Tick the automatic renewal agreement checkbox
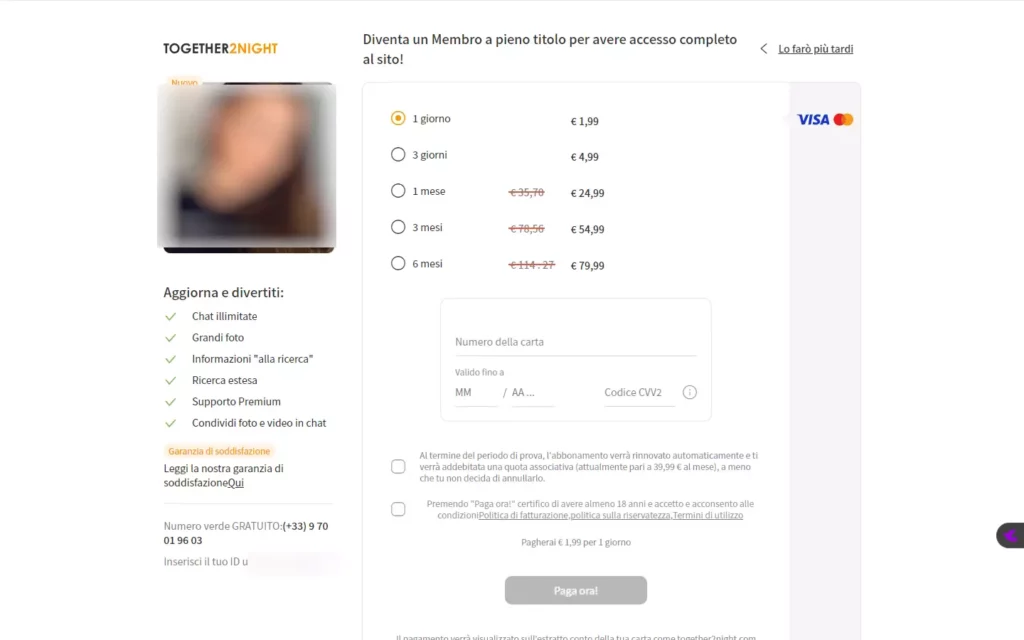 pos(398,466)
